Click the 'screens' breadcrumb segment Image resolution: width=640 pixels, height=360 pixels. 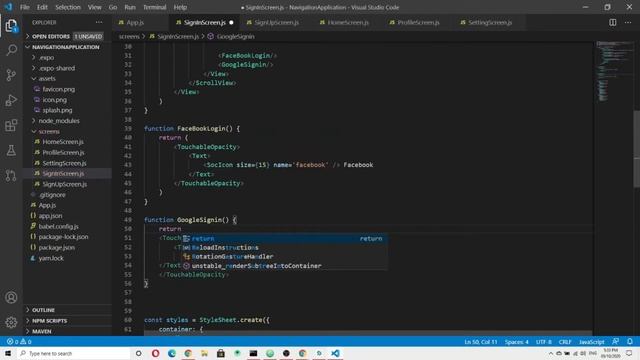(129, 36)
